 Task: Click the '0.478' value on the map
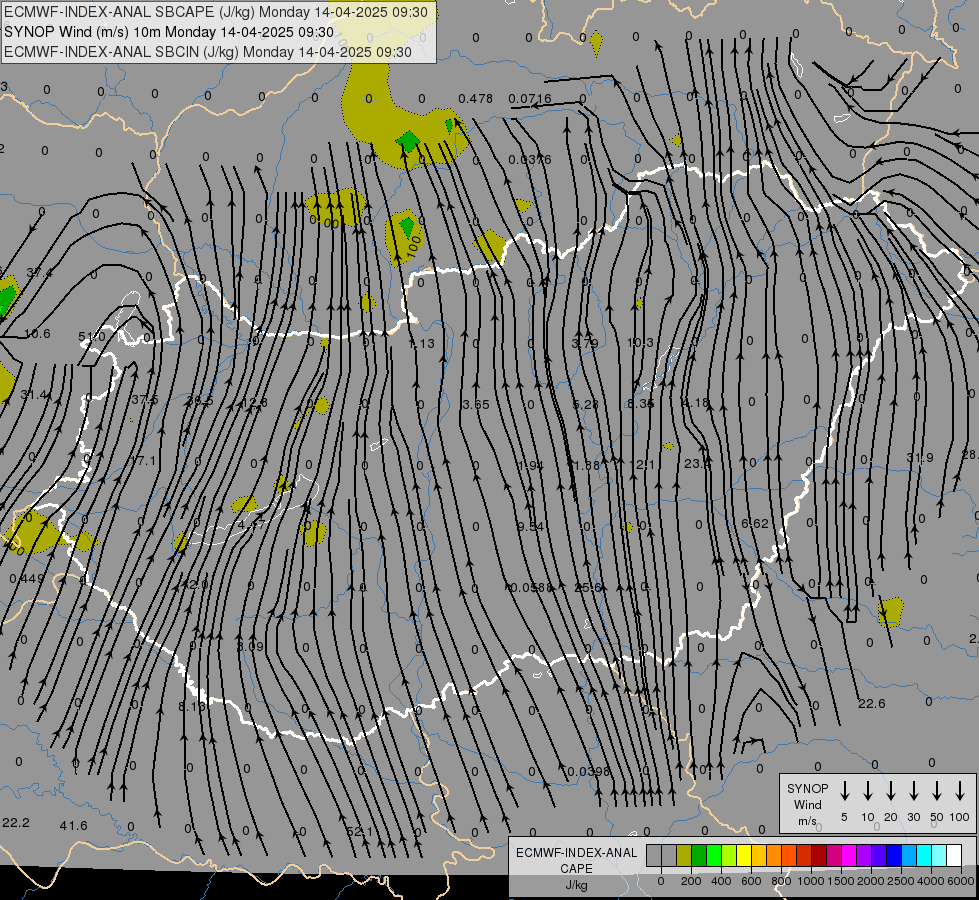[475, 99]
